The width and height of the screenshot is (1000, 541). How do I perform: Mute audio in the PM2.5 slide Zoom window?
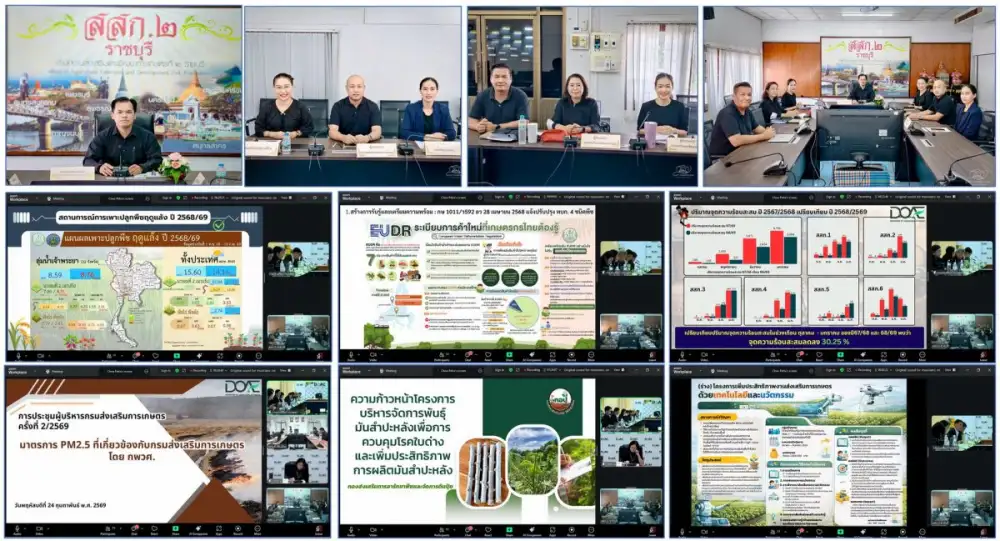pyautogui.click(x=17, y=530)
